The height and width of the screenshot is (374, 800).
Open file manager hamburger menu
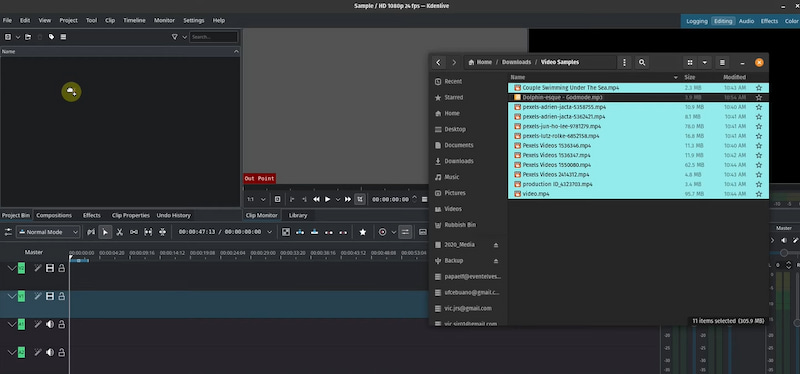tap(722, 62)
